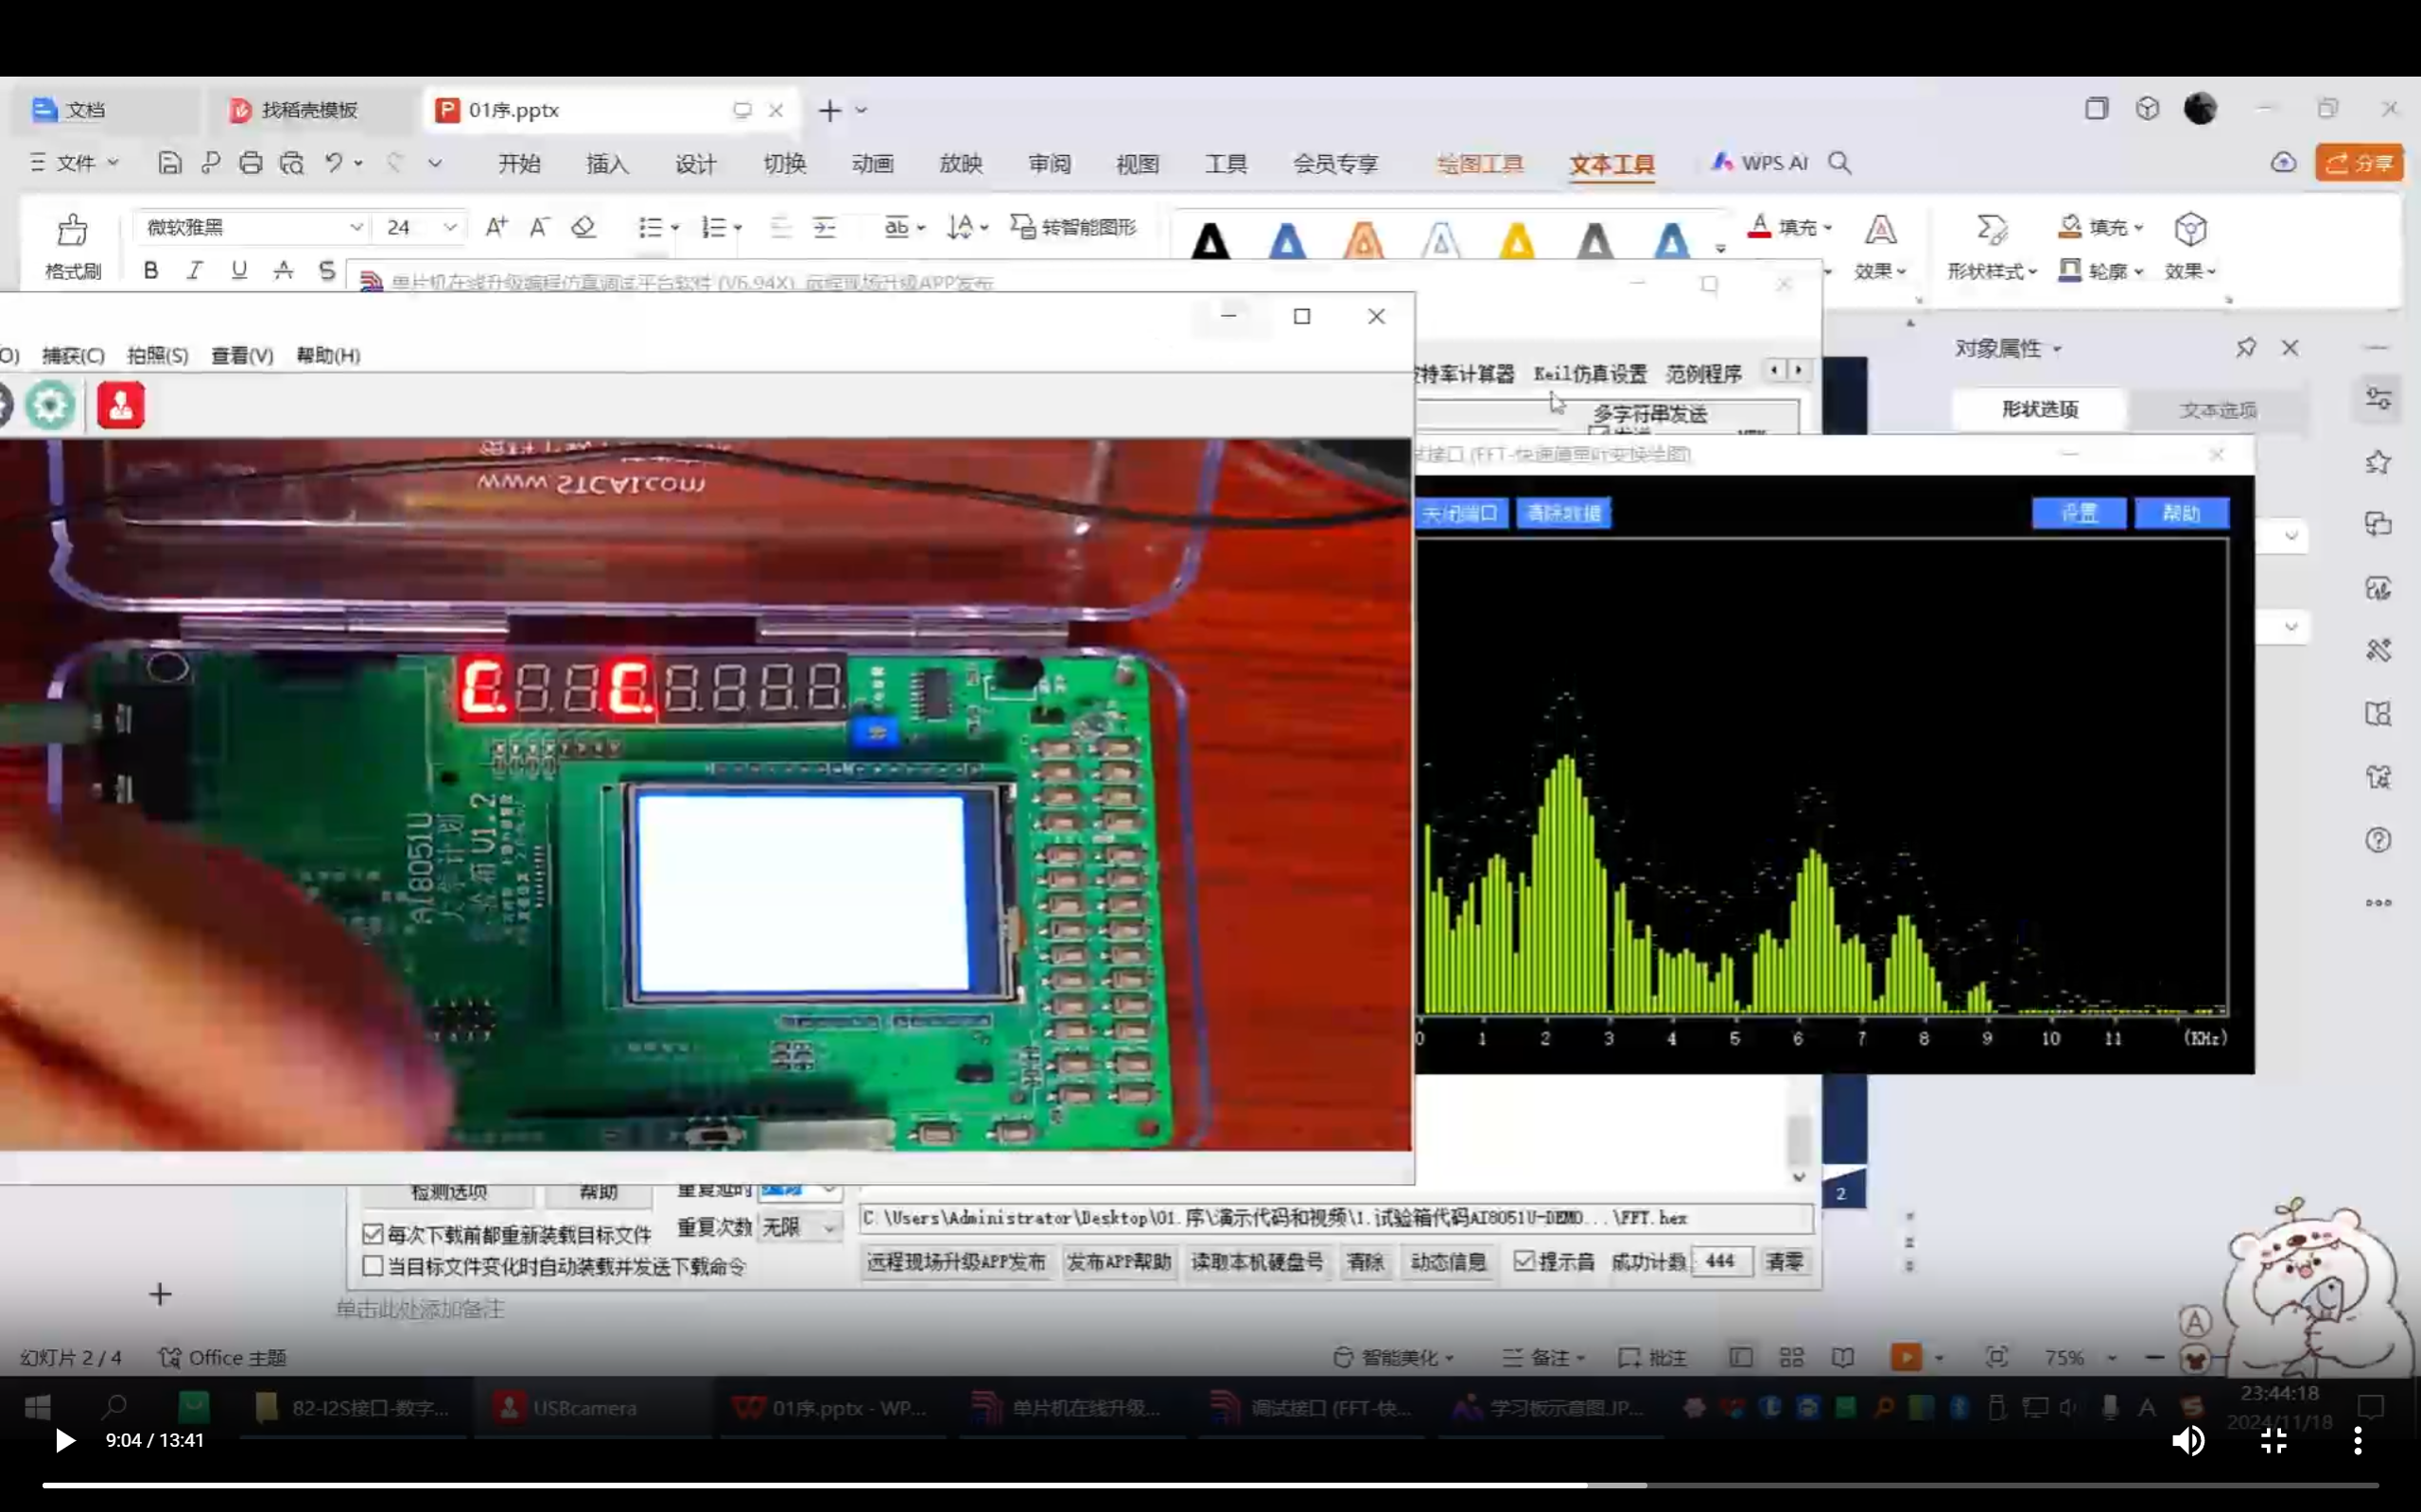Click the black A text style preset
The height and width of the screenshot is (1512, 2421).
point(1210,241)
